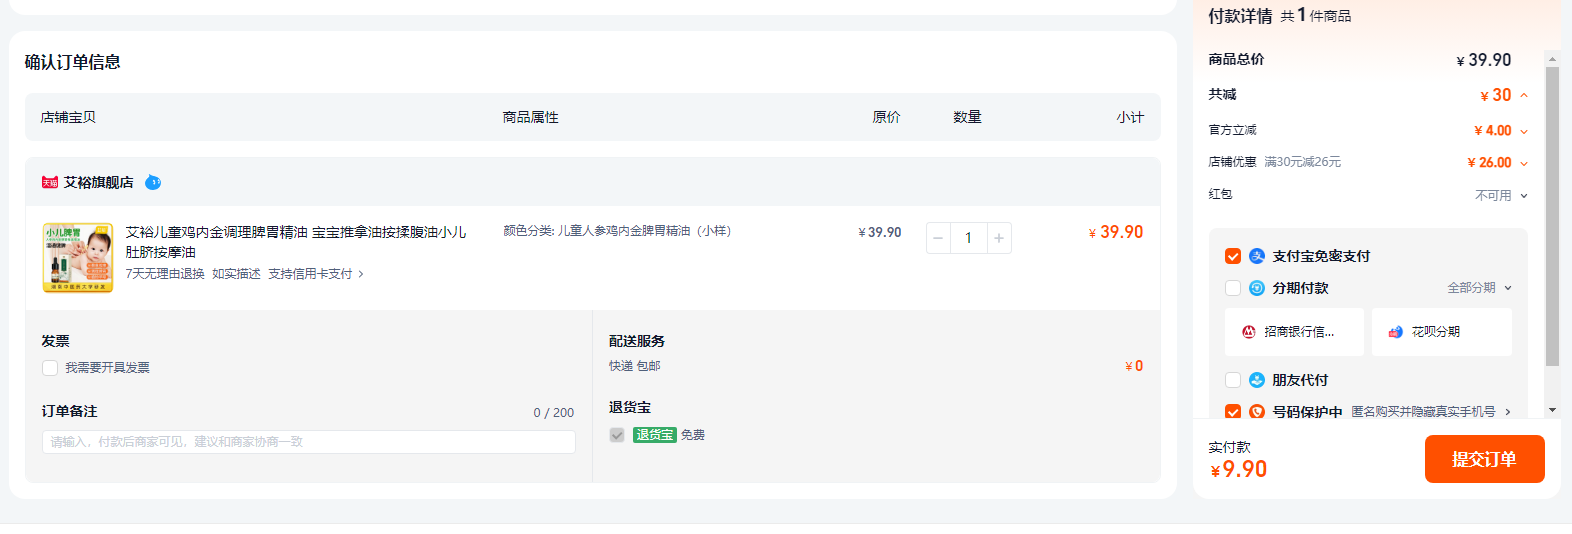
Task: Collapse the 共减 discount details
Action: [x=1524, y=96]
